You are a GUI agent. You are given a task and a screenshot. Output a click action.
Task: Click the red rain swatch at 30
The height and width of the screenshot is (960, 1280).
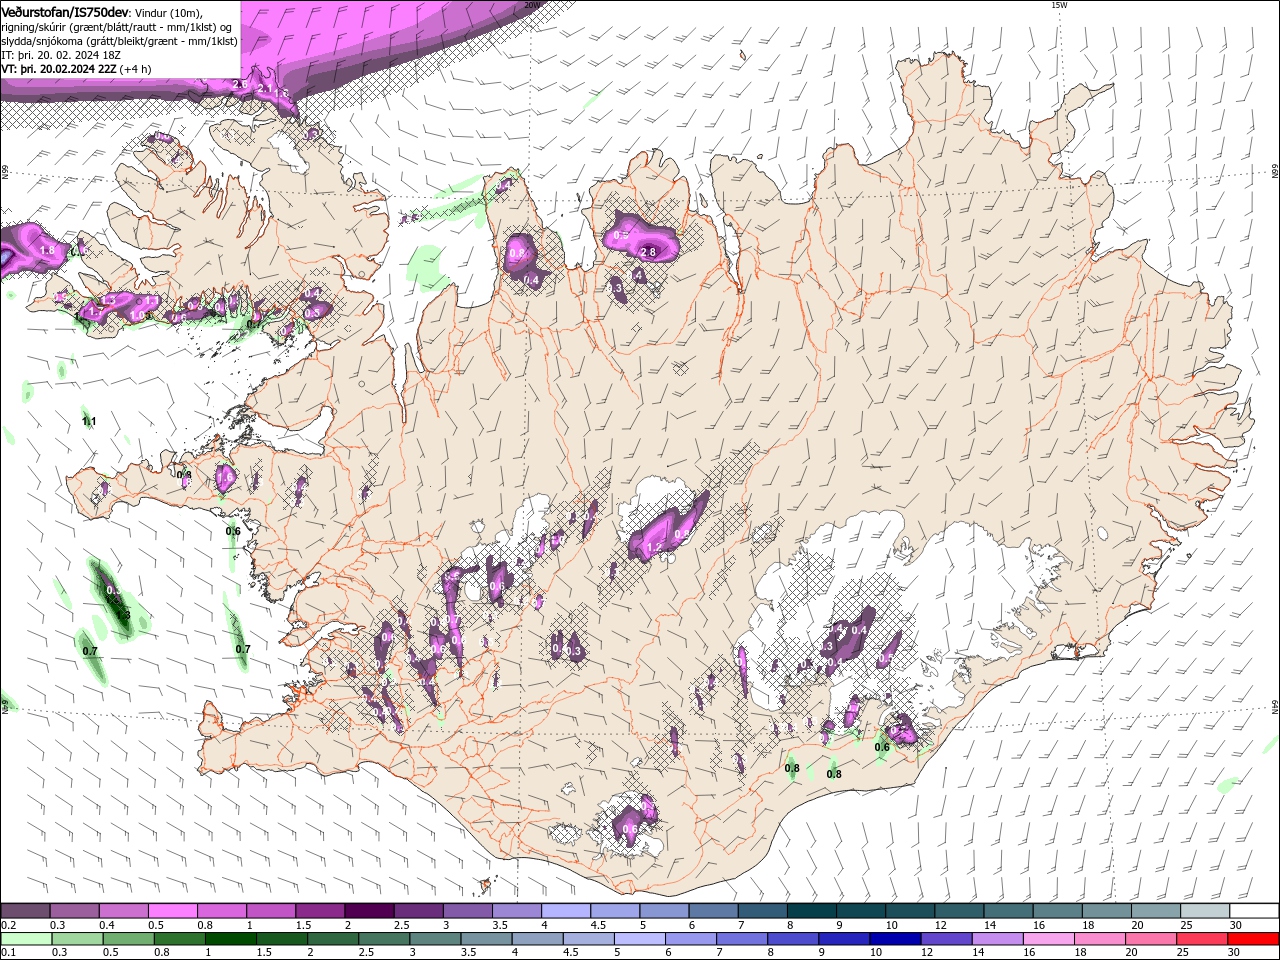pyautogui.click(x=1253, y=938)
